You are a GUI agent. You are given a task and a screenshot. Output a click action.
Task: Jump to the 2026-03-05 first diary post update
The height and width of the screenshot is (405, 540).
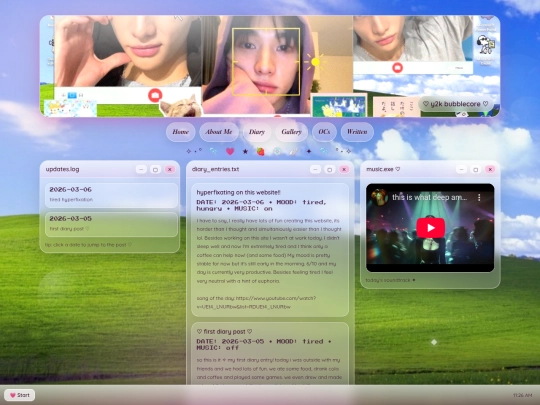click(x=111, y=224)
